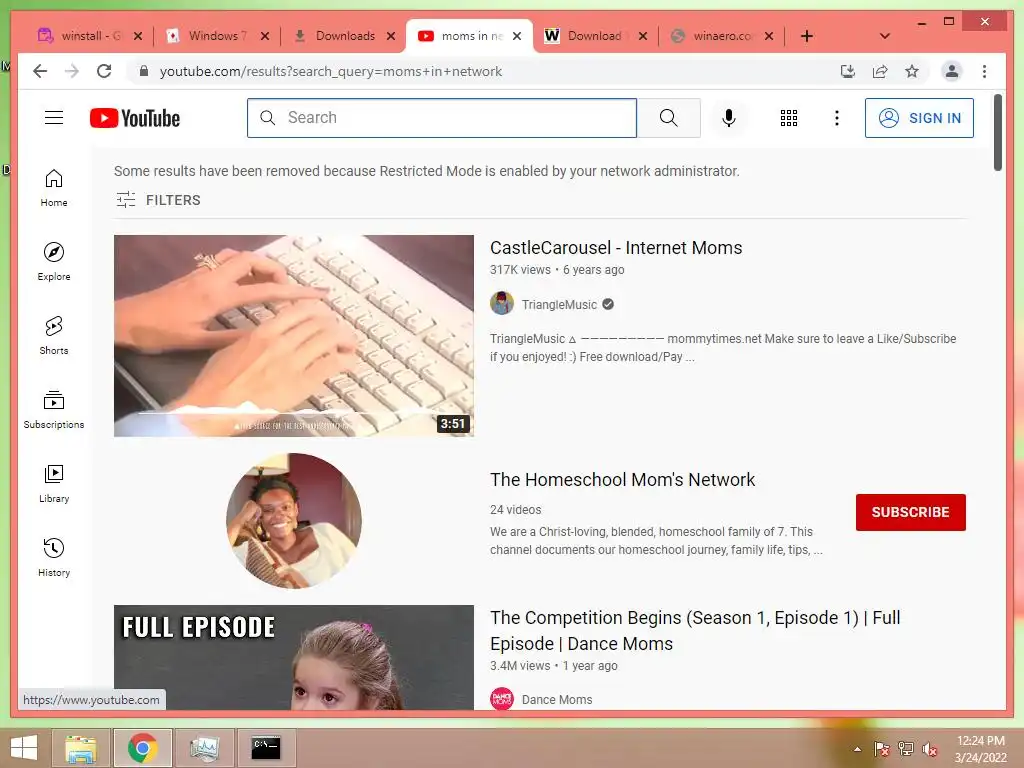Click the SIGN IN button

[919, 118]
